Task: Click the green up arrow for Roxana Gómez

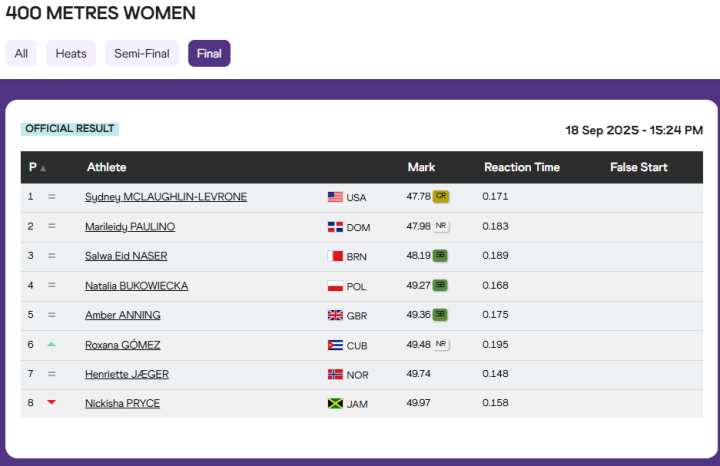Action: tap(51, 344)
